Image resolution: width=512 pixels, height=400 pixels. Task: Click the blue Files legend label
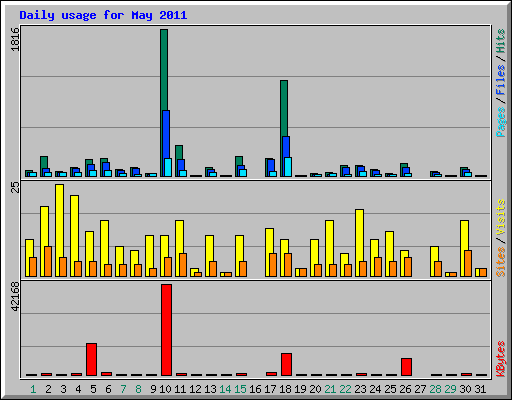[x=500, y=80]
